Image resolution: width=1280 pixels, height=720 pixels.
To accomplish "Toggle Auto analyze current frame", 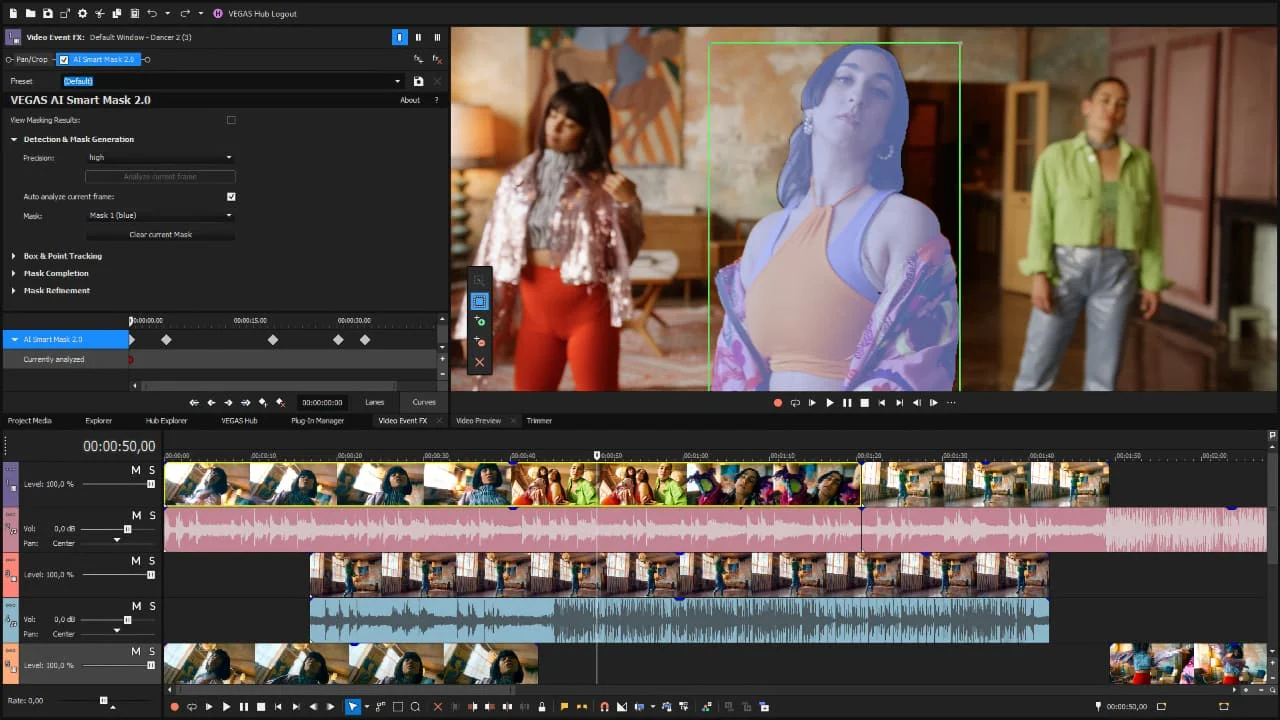I will (x=231, y=196).
